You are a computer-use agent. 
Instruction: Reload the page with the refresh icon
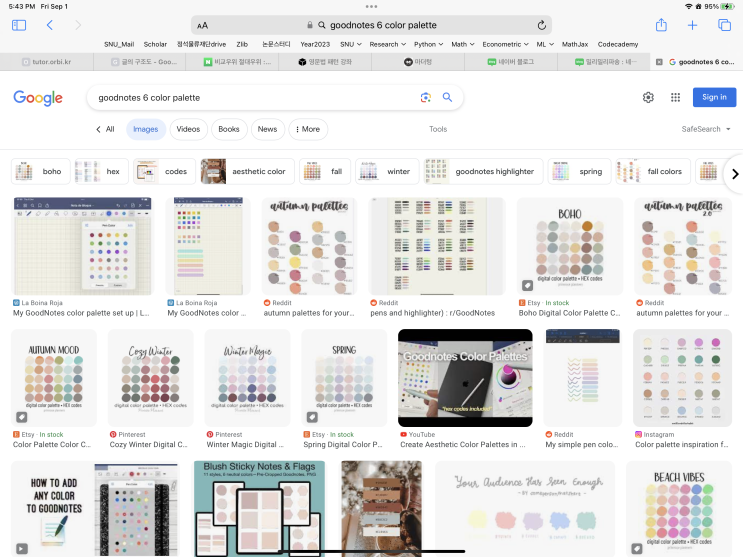[542, 25]
